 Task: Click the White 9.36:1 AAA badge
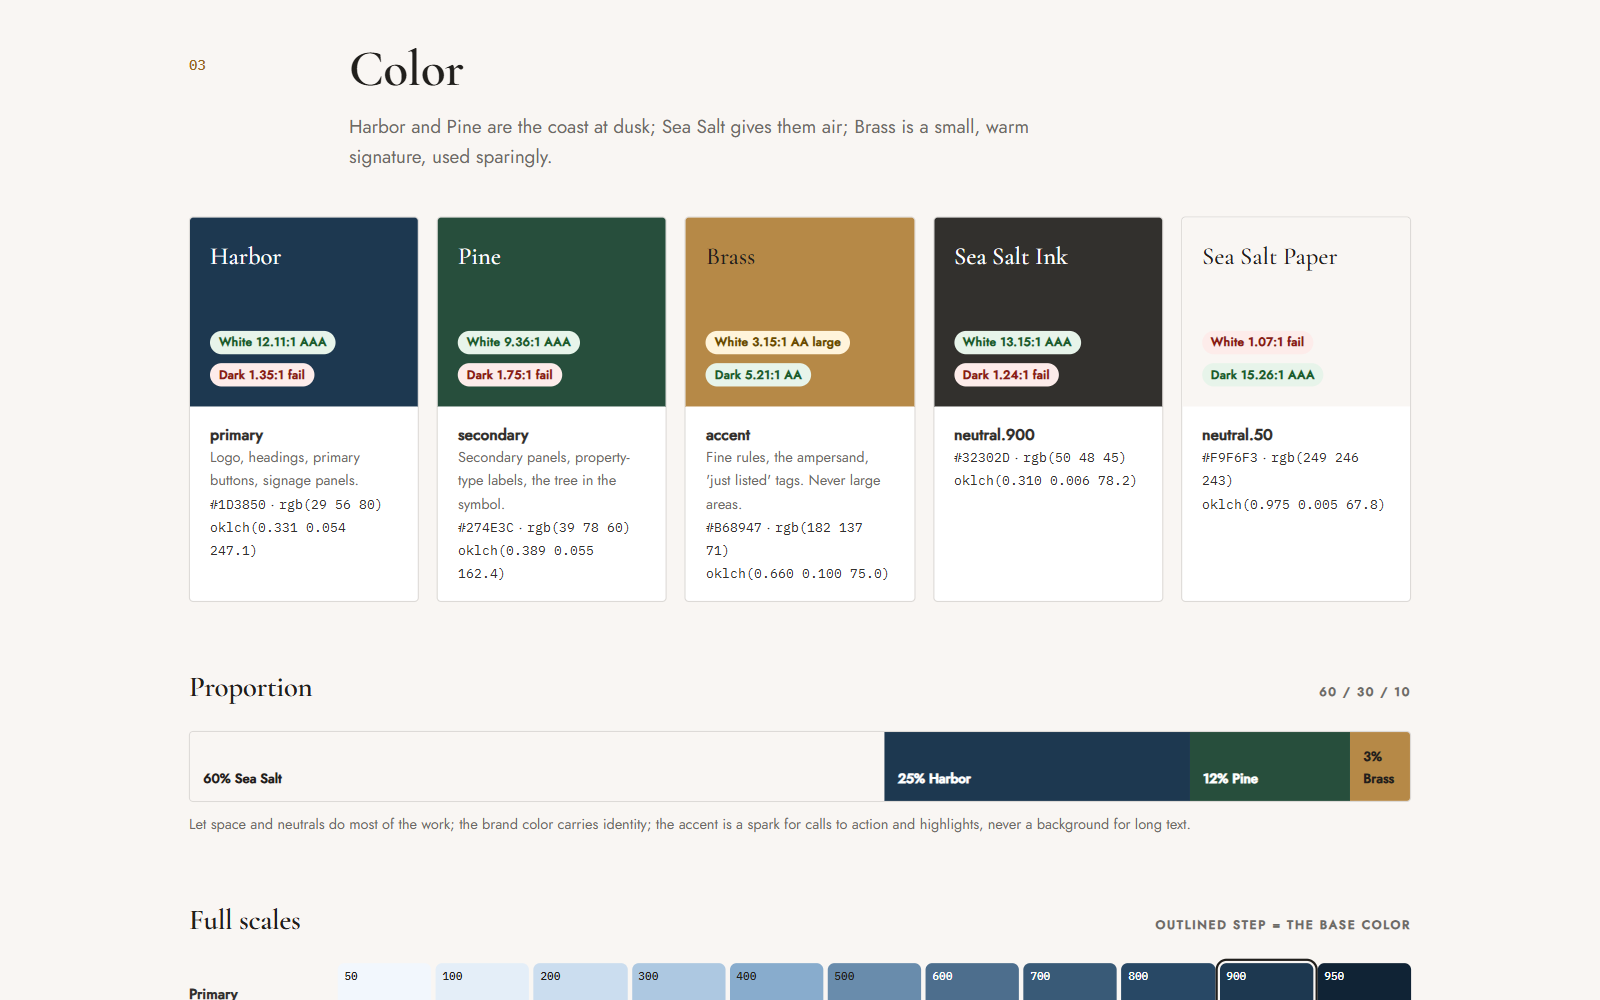[x=518, y=342]
